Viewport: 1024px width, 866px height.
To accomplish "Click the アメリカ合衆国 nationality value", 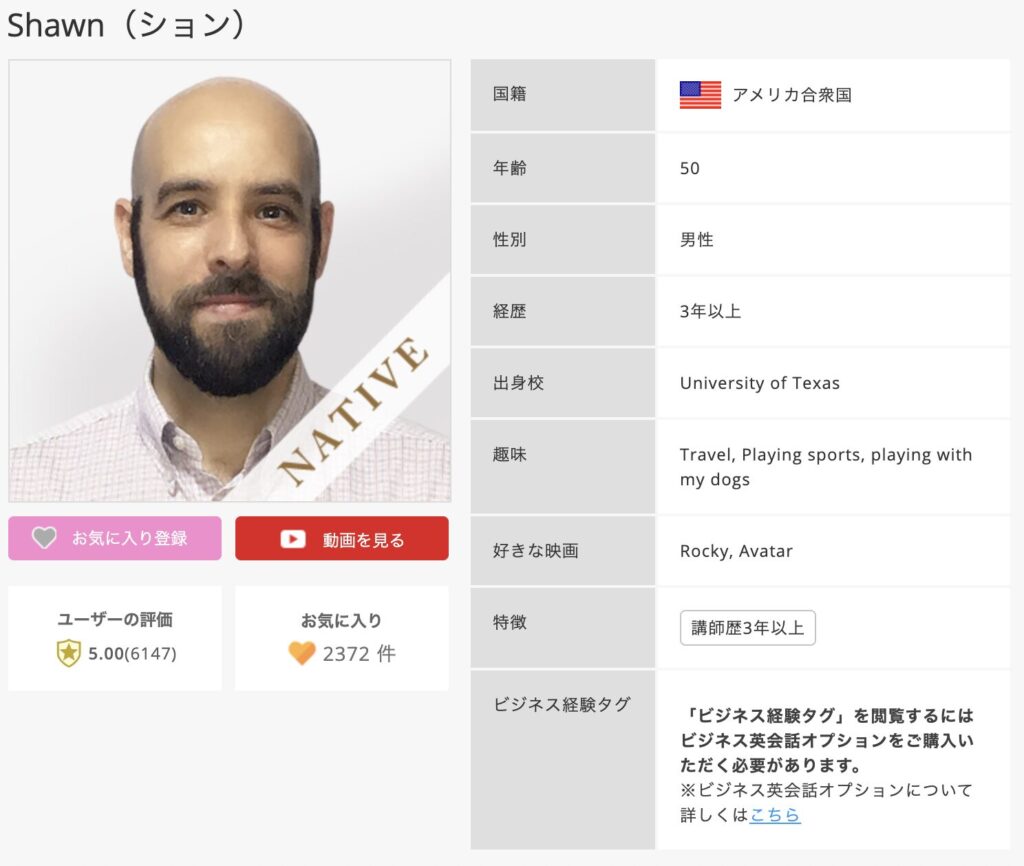I will coord(792,95).
